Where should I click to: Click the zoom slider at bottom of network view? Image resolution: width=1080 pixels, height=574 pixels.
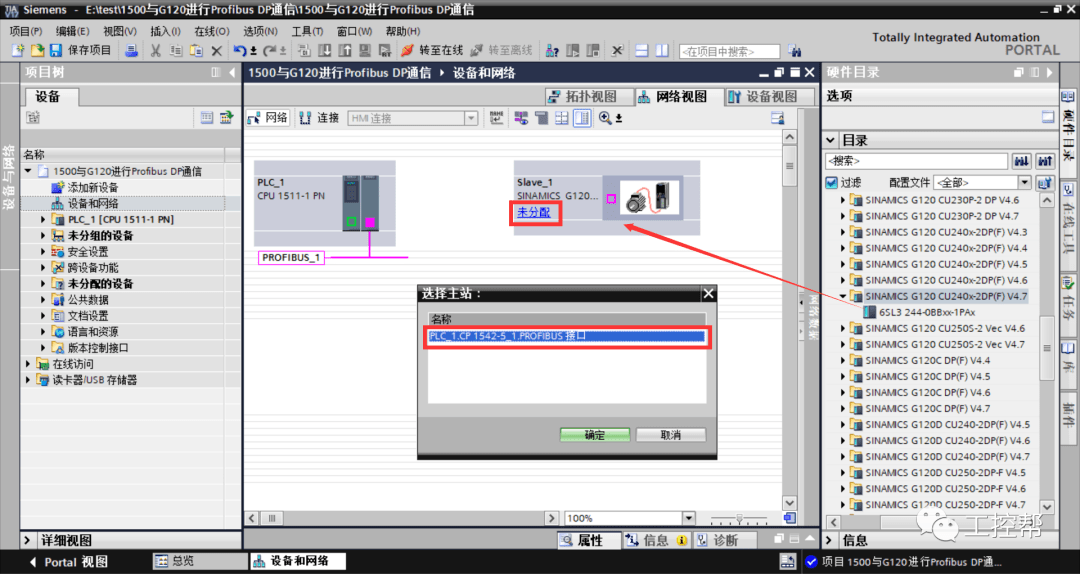739,518
